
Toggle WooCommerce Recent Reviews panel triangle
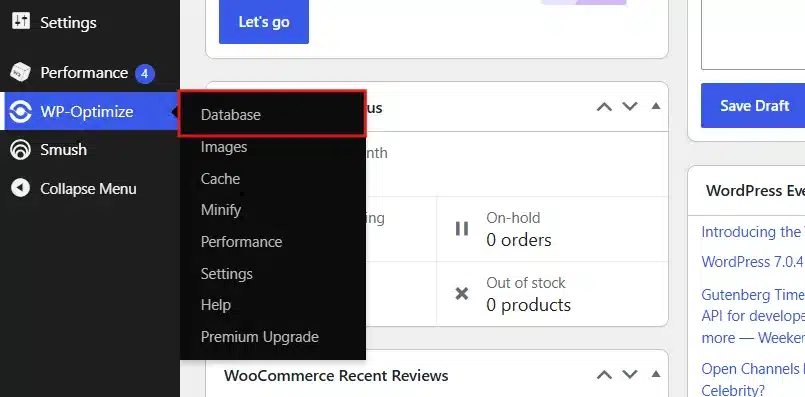click(x=656, y=374)
